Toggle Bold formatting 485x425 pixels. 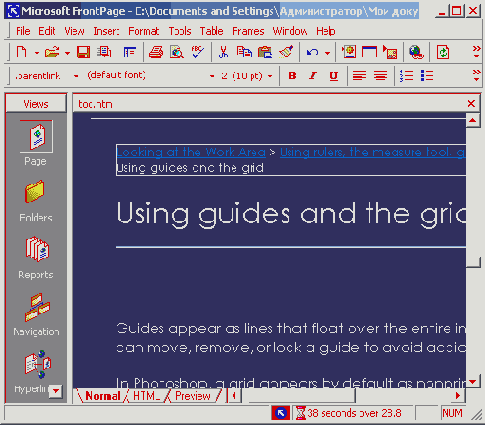[292, 76]
